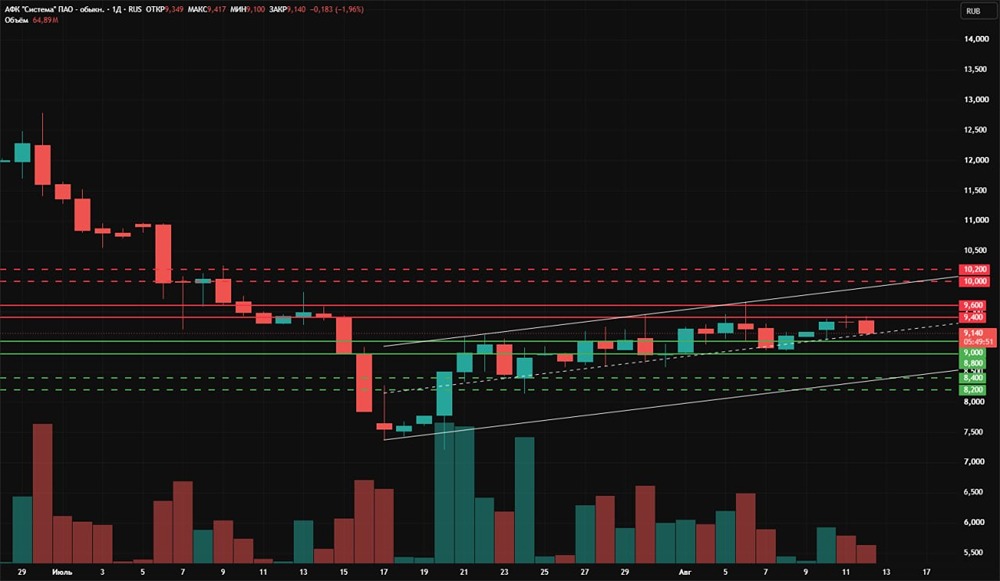The image size is (1000, 581).
Task: Click the Авг month label on time axis
Action: pyautogui.click(x=685, y=572)
